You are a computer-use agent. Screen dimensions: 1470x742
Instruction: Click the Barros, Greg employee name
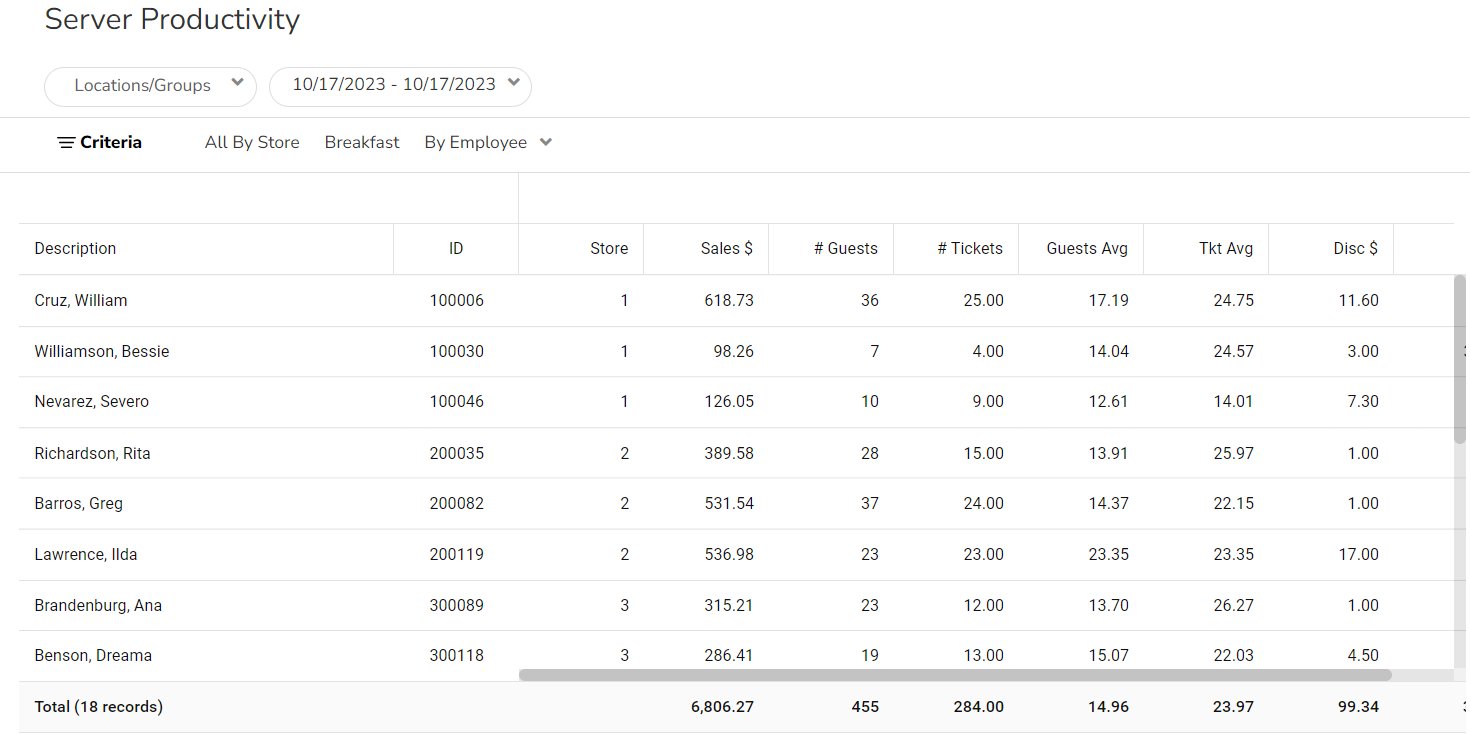[79, 504]
